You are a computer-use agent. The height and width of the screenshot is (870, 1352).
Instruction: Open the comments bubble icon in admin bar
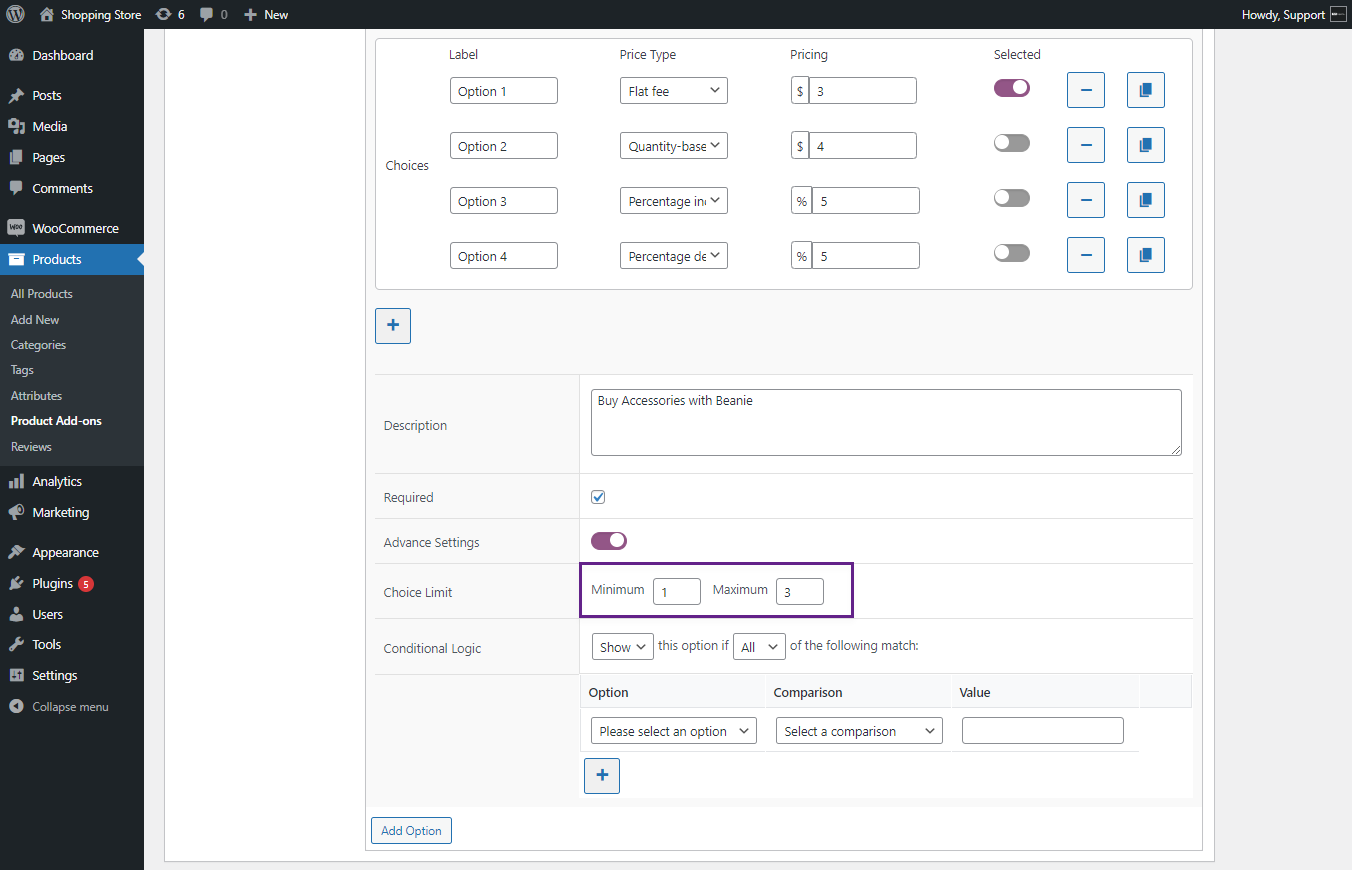[x=206, y=15]
